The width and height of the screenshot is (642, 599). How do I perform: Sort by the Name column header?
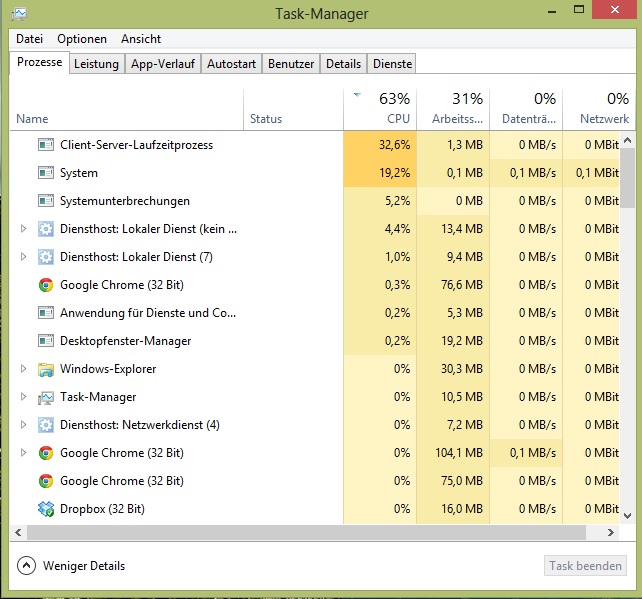[x=127, y=110]
